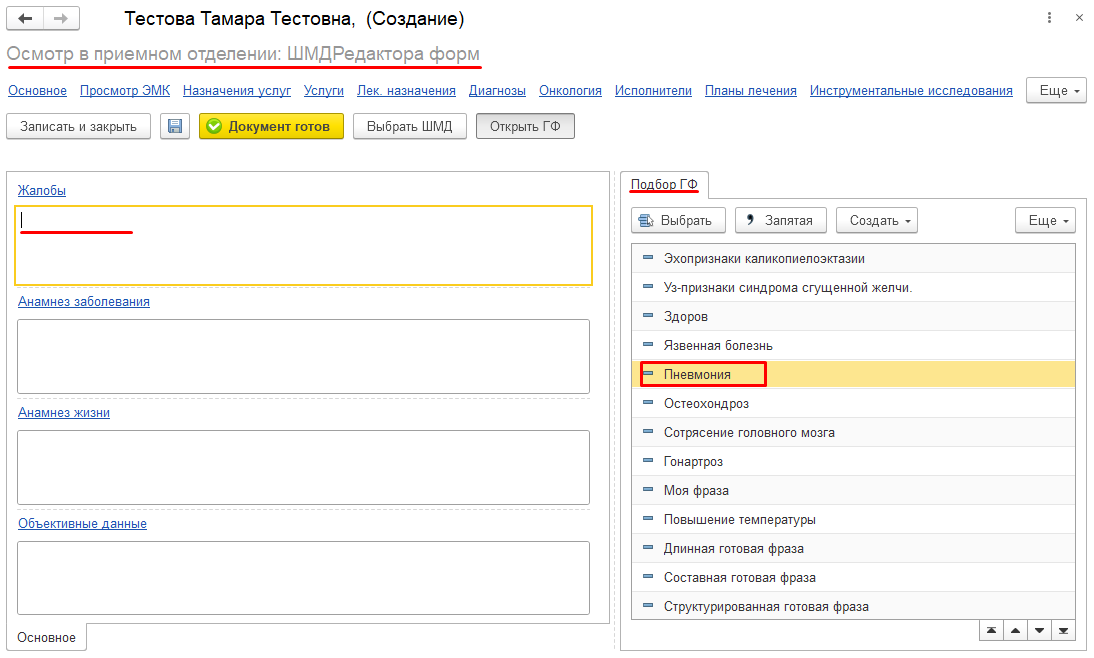Select the phrase Эхопризнаки каликопиелоэктазии
This screenshot has height=658, width=1094.
(x=853, y=258)
